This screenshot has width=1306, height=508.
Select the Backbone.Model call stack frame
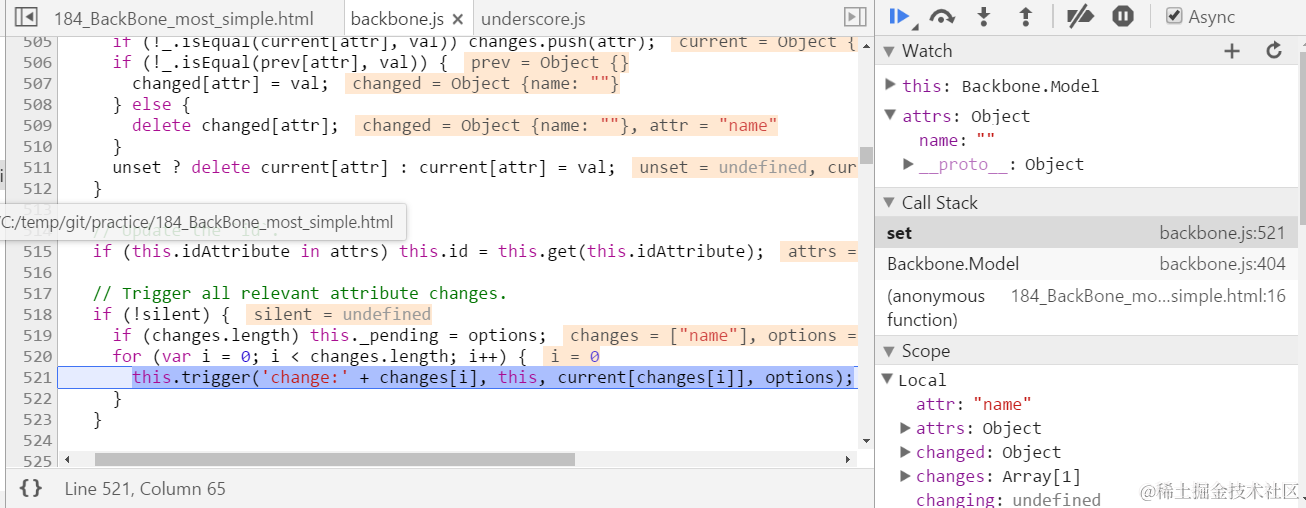(x=1087, y=264)
